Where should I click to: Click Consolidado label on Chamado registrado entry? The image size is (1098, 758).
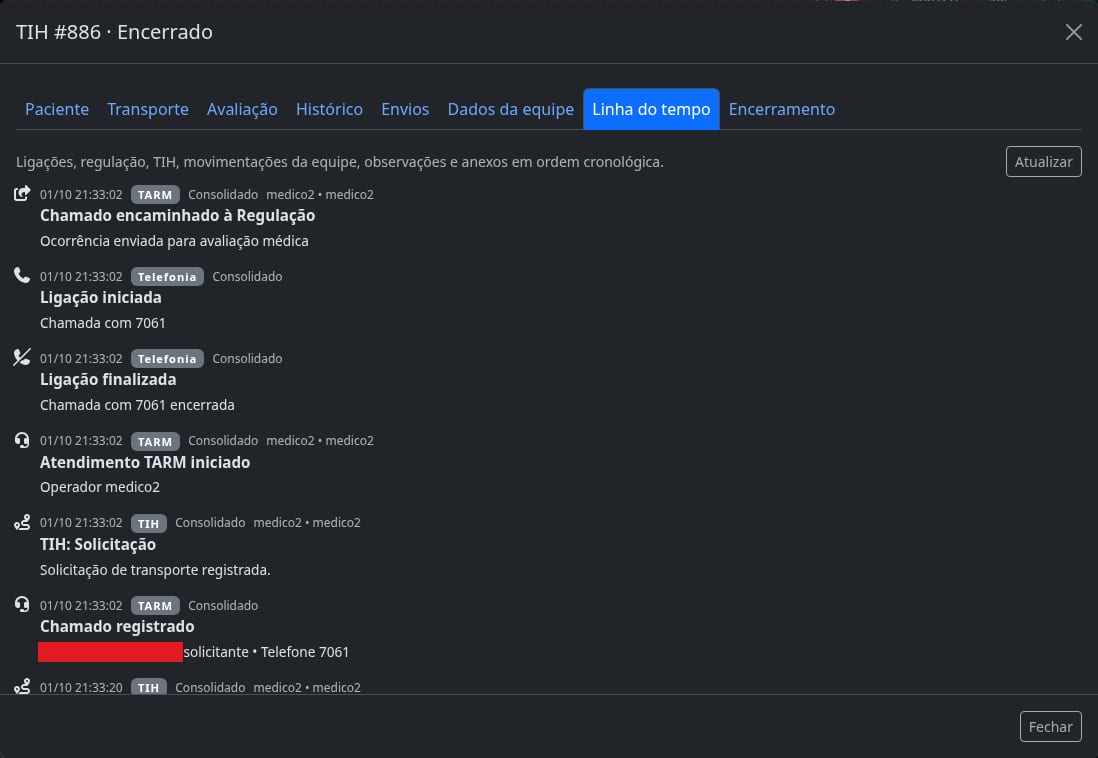coord(223,605)
